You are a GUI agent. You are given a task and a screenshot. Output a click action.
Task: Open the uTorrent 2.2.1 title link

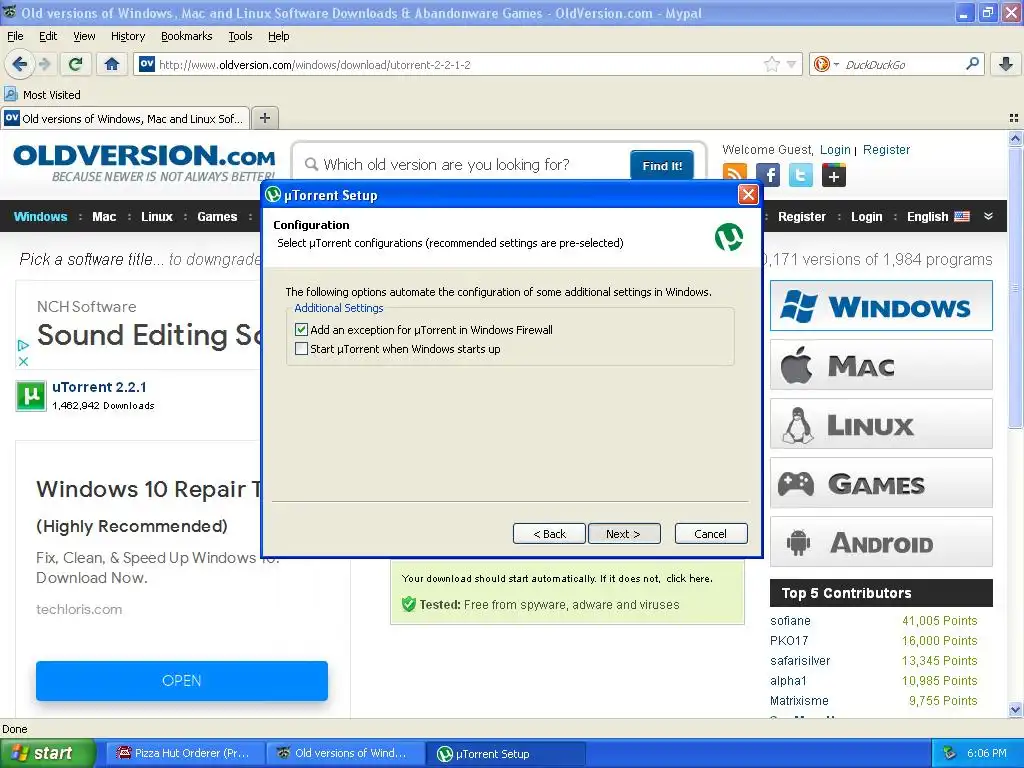pos(99,387)
